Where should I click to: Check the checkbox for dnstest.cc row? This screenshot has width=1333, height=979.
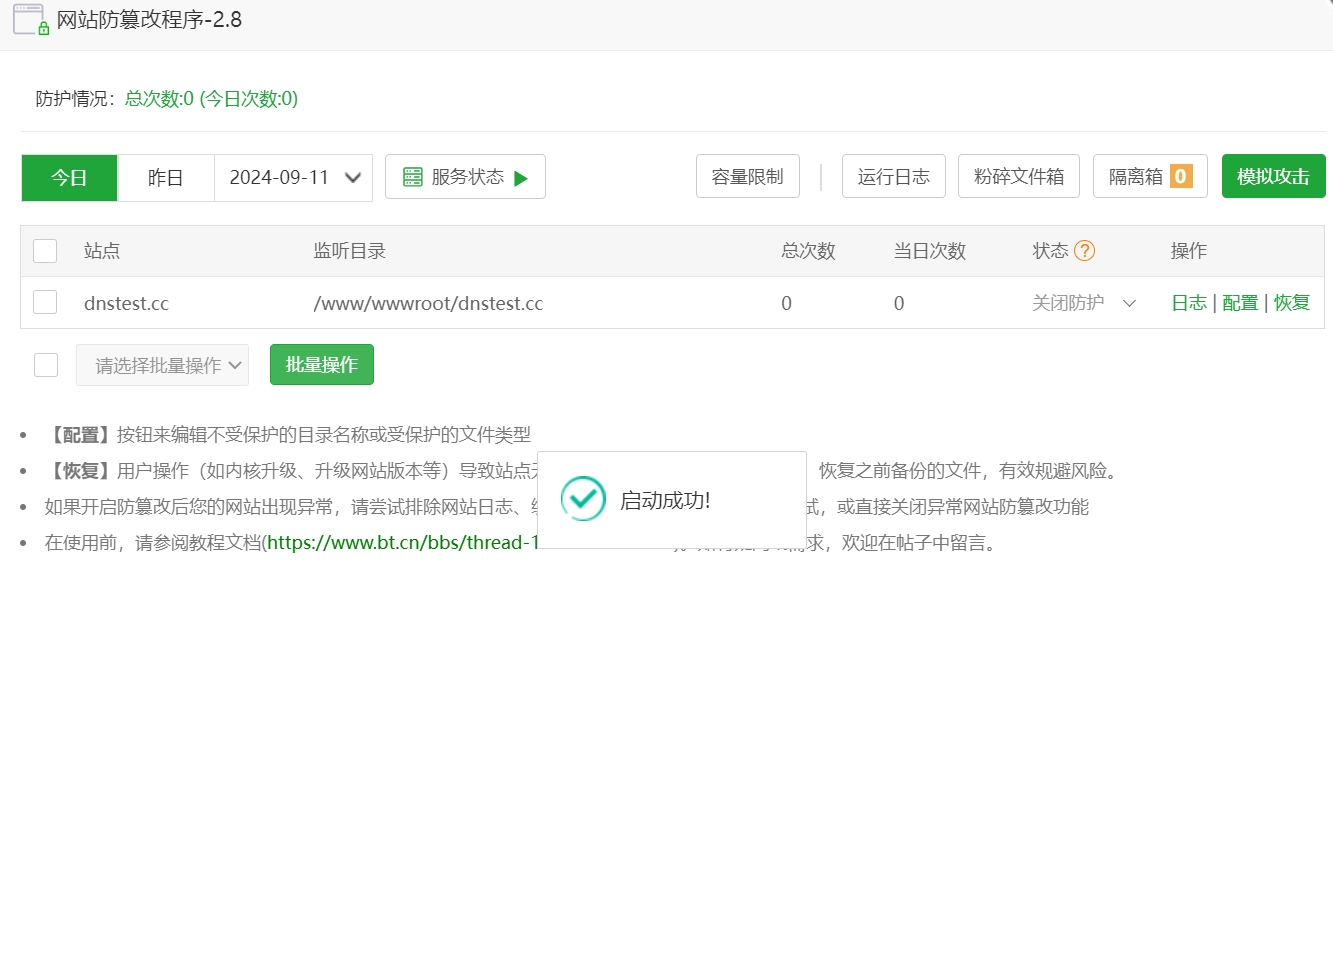pos(45,303)
